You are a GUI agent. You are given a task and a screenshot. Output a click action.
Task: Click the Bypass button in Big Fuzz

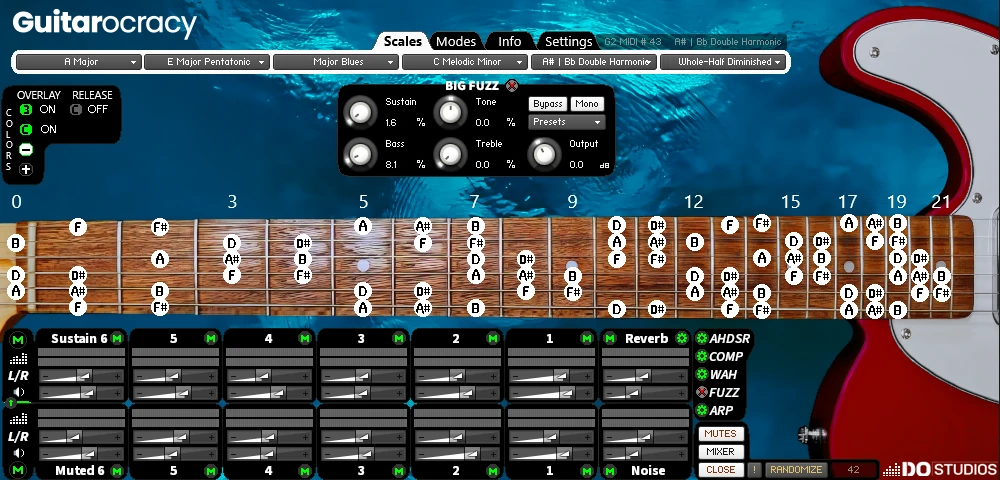click(547, 104)
